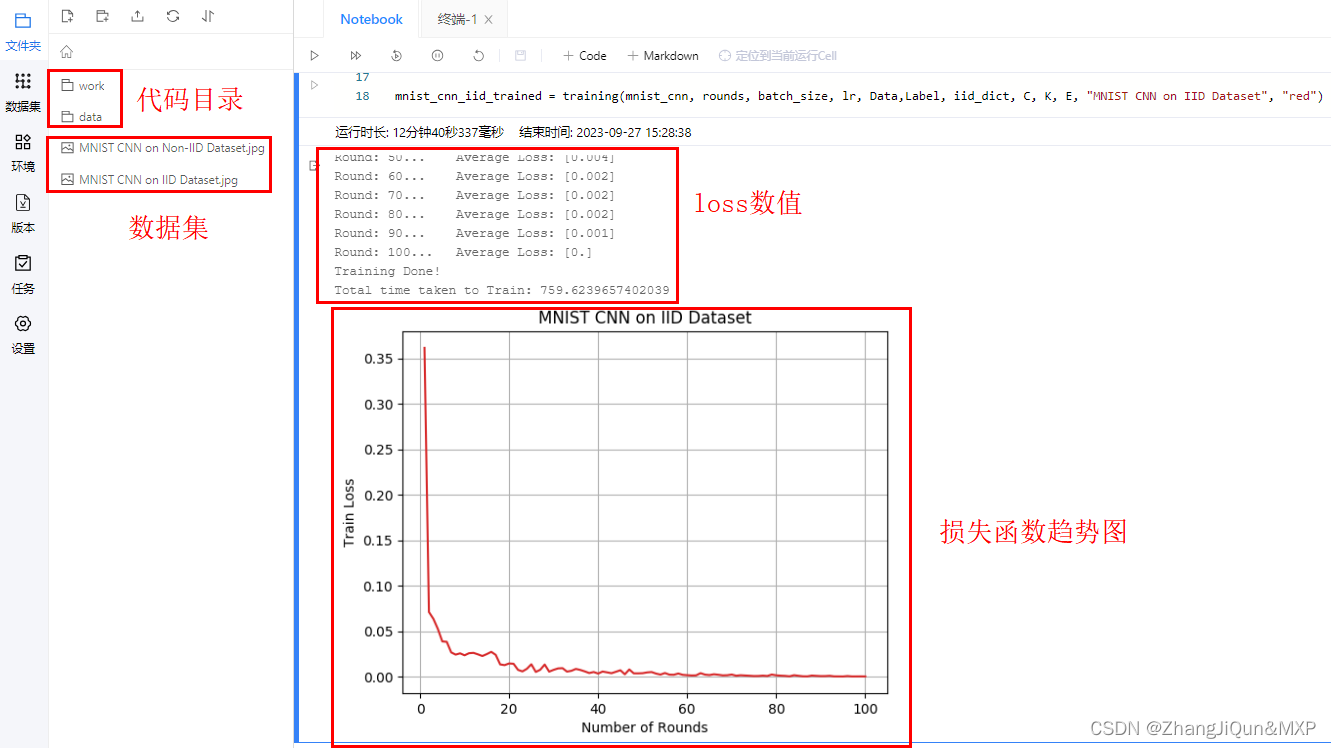Open the data folder
Screen dimensions: 1331x748
point(84,117)
